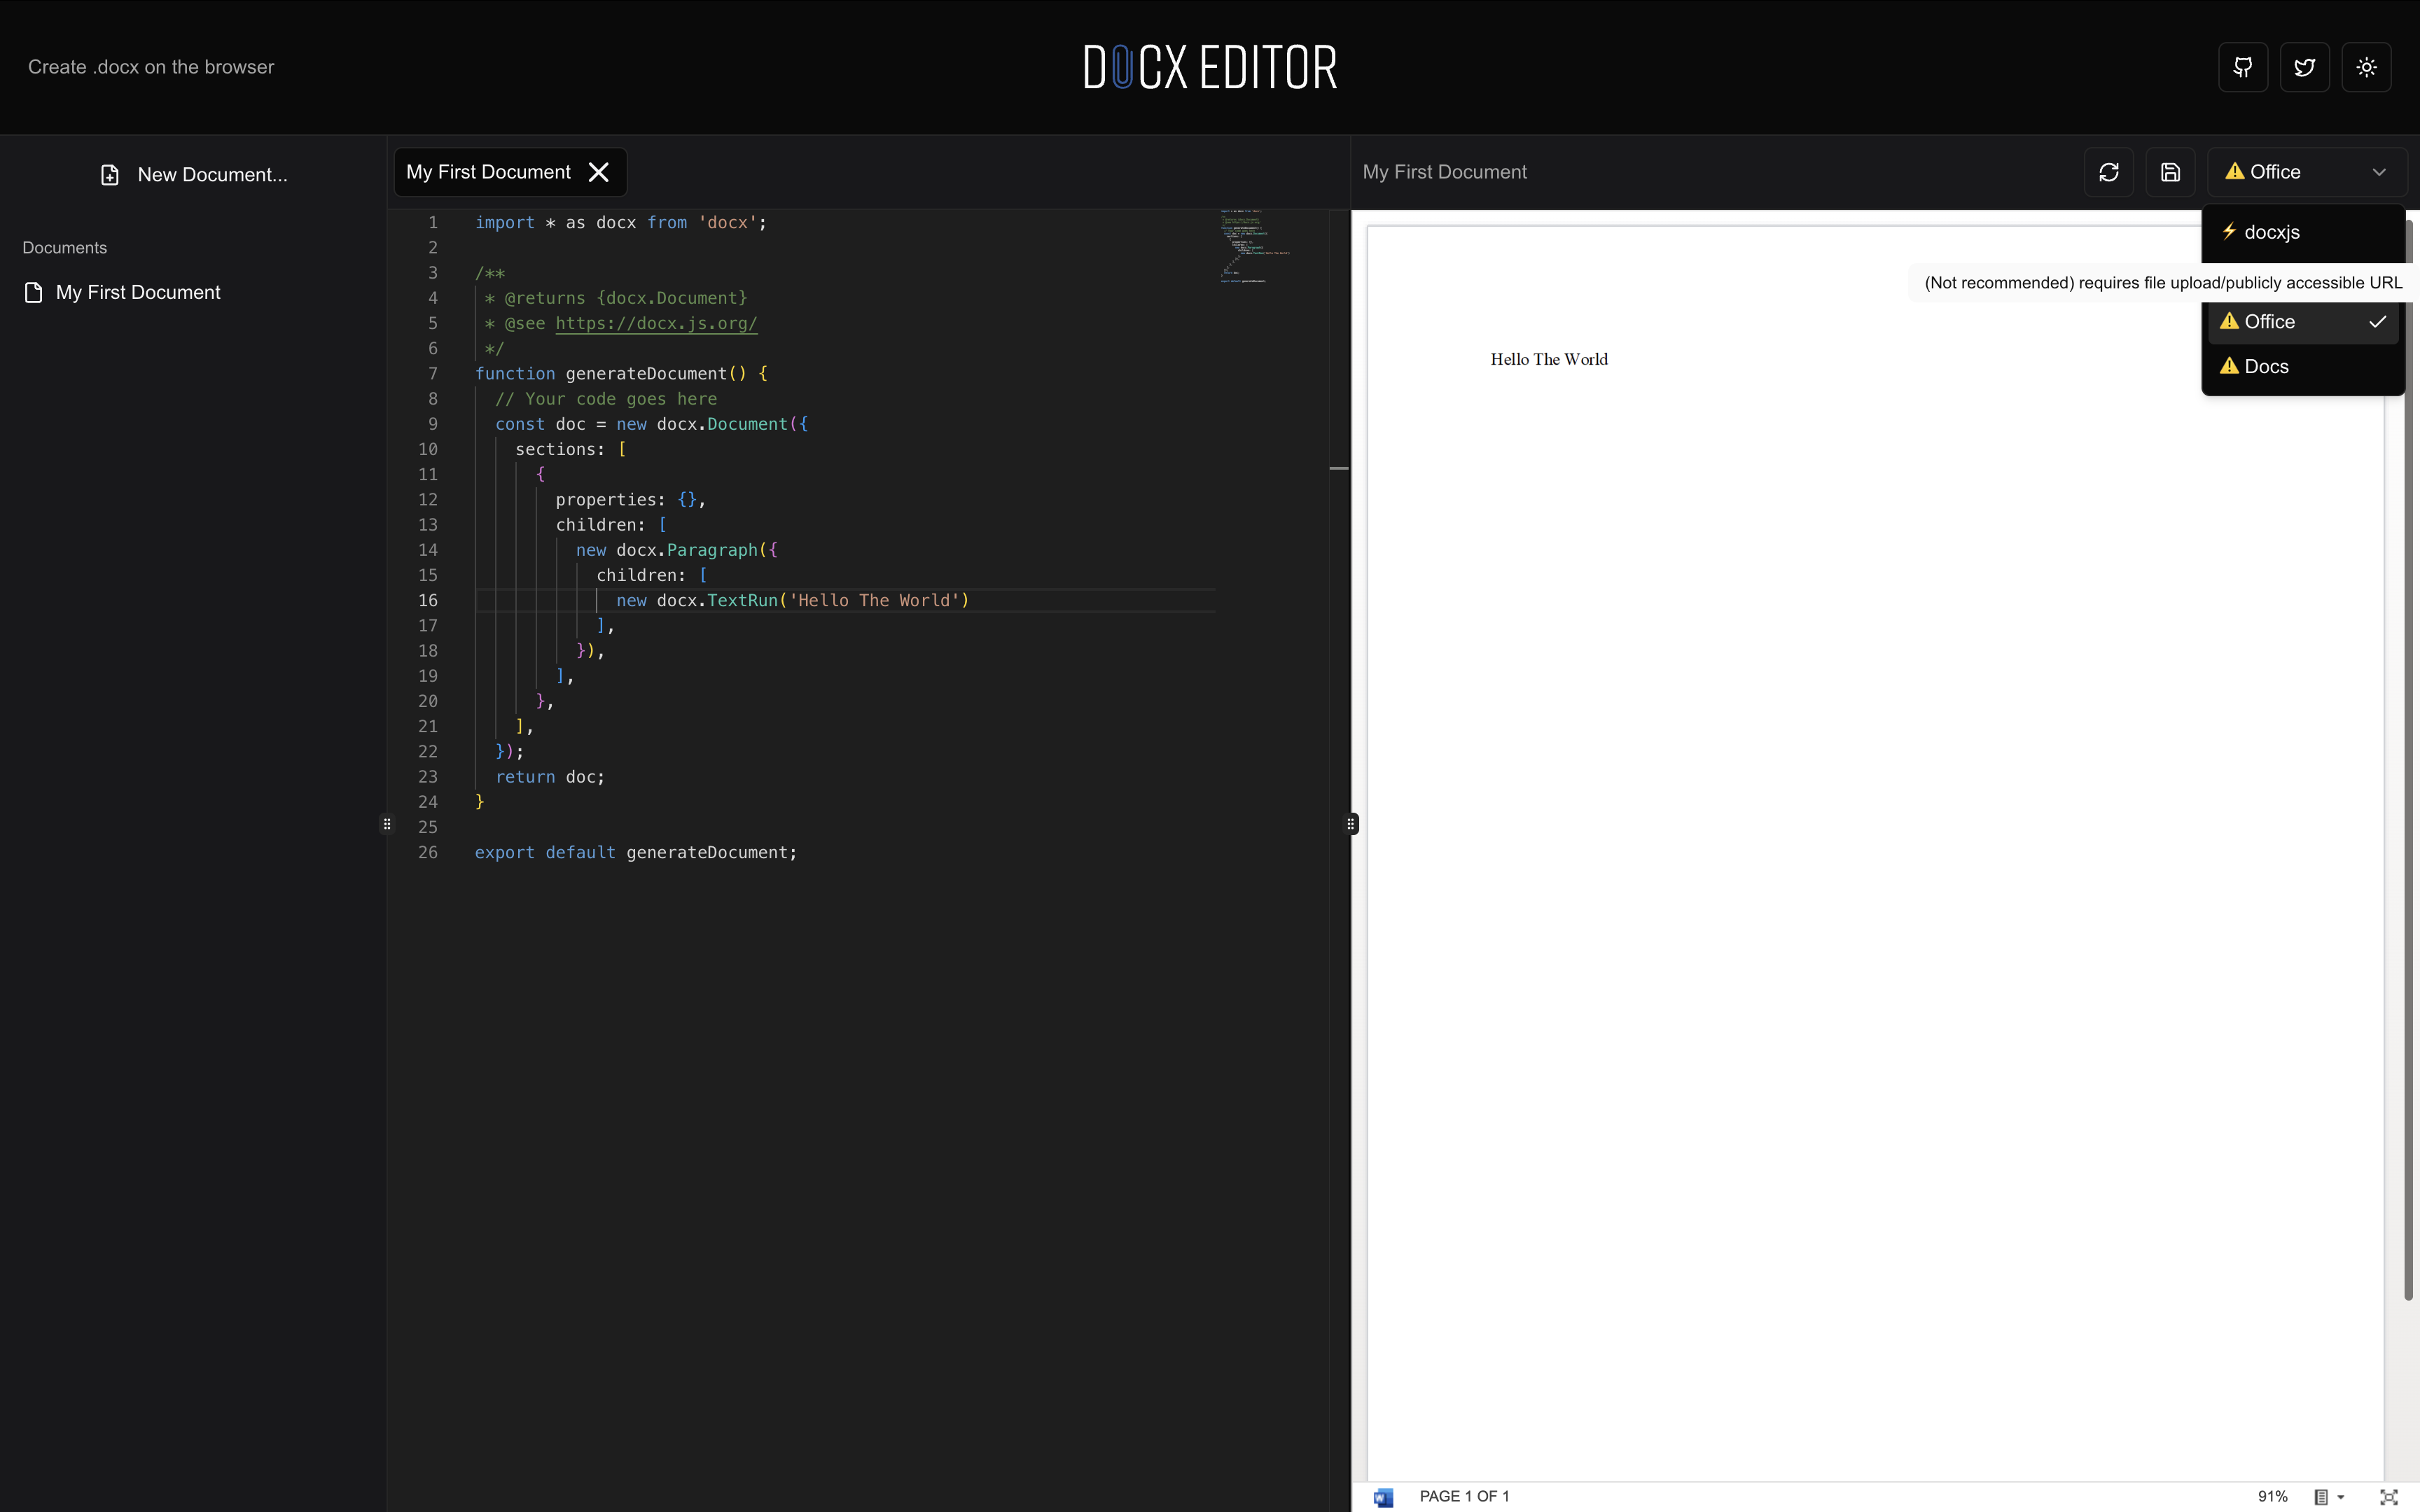2420x1512 pixels.
Task: Click the 'Hello The World' string in code
Action: click(x=874, y=600)
